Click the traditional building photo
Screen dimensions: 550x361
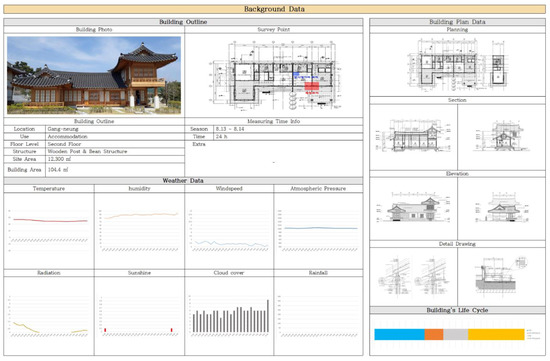(94, 75)
